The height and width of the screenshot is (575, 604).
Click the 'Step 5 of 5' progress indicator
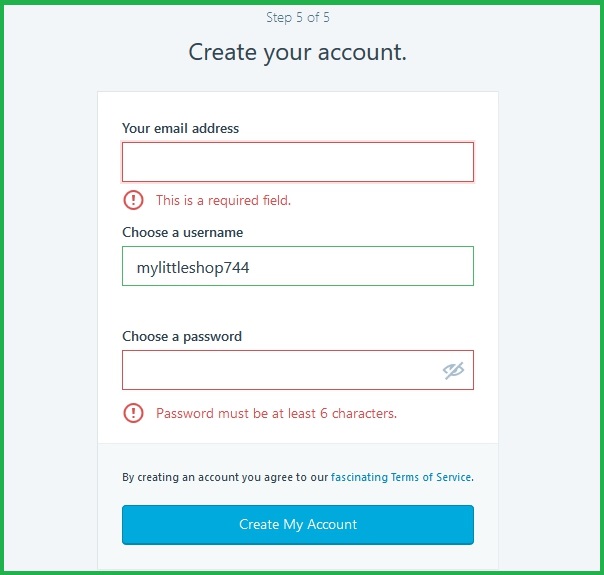(298, 17)
